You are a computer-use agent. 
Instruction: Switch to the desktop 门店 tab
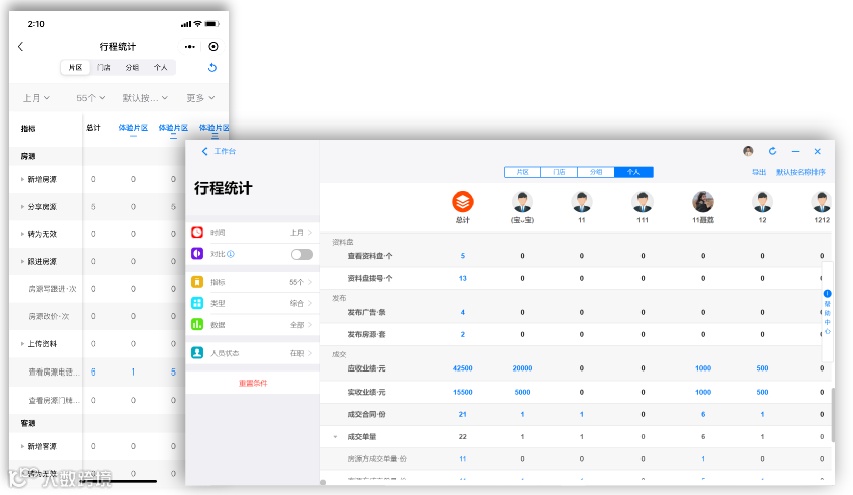tap(559, 172)
